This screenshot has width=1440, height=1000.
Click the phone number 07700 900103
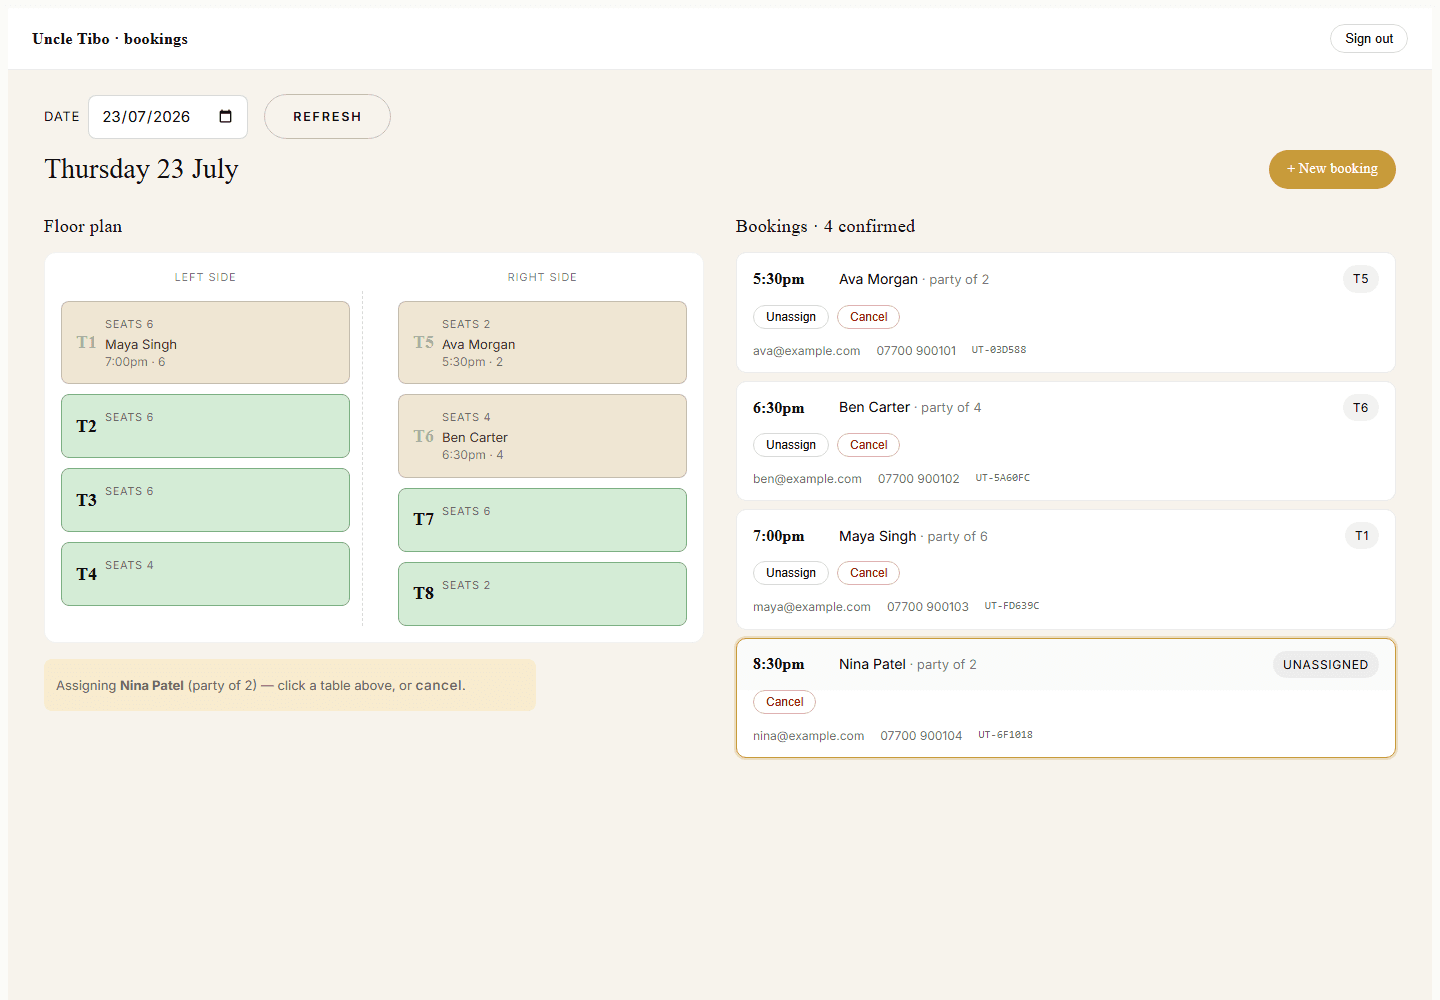tap(928, 607)
